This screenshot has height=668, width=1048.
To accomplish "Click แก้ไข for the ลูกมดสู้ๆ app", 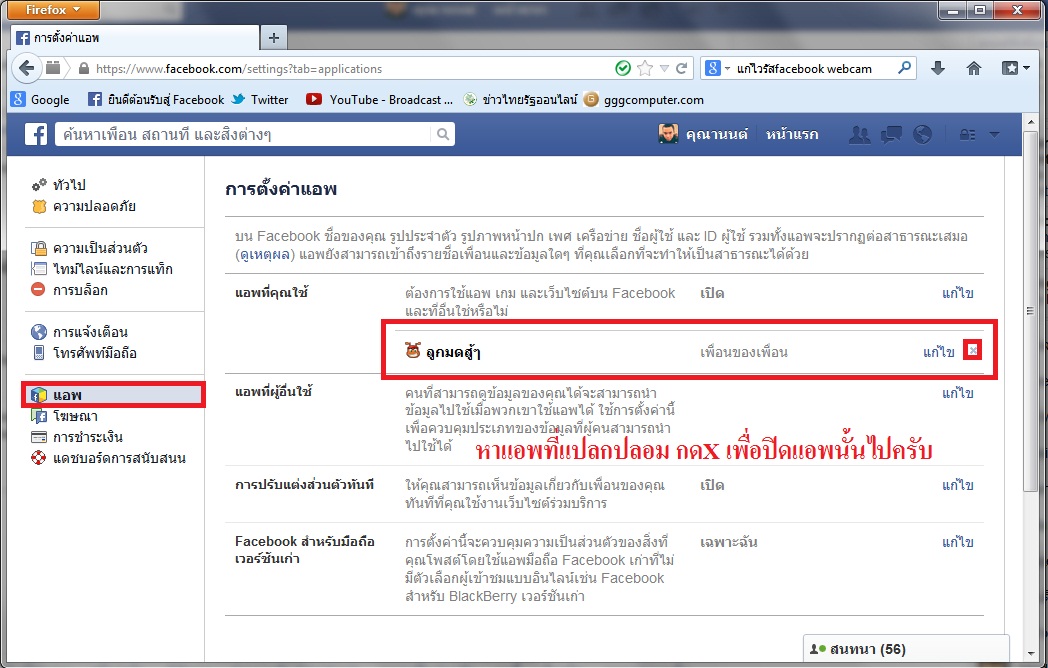I will [938, 352].
